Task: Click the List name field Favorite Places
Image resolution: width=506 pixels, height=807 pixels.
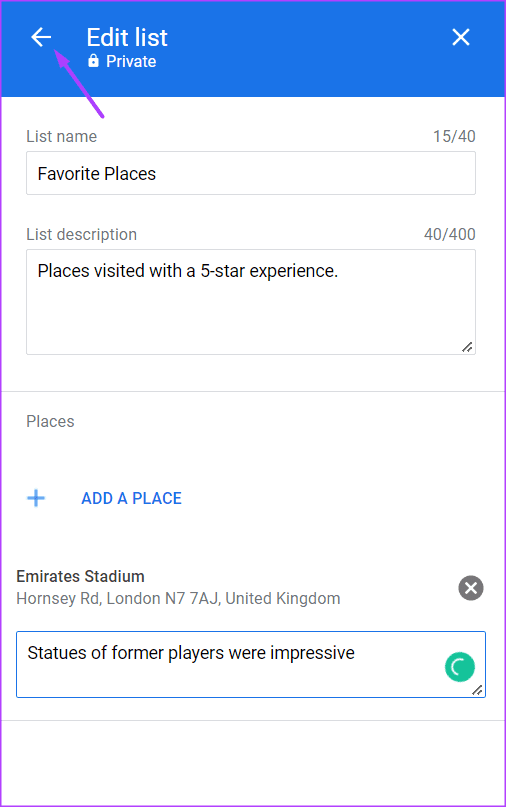Action: 251,173
